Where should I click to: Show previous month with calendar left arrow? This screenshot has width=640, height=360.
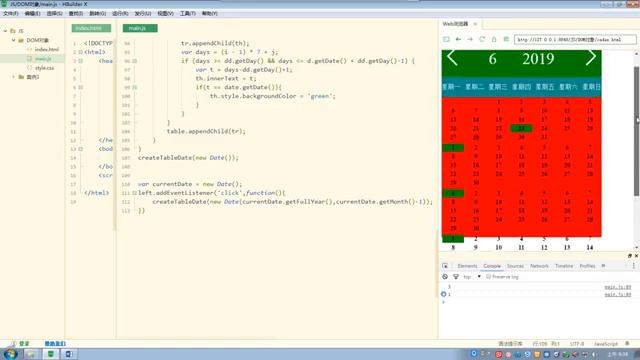pos(452,58)
